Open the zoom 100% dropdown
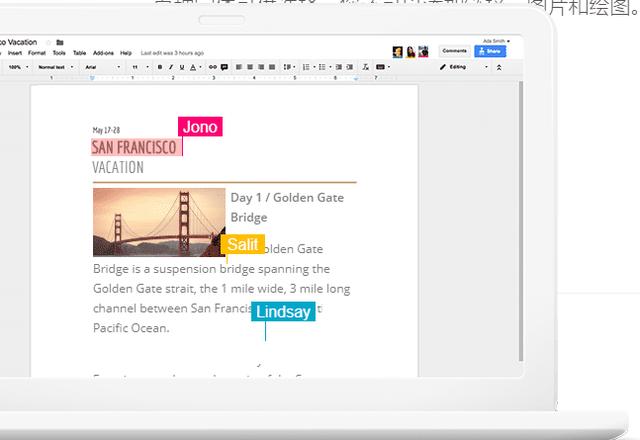 point(19,67)
